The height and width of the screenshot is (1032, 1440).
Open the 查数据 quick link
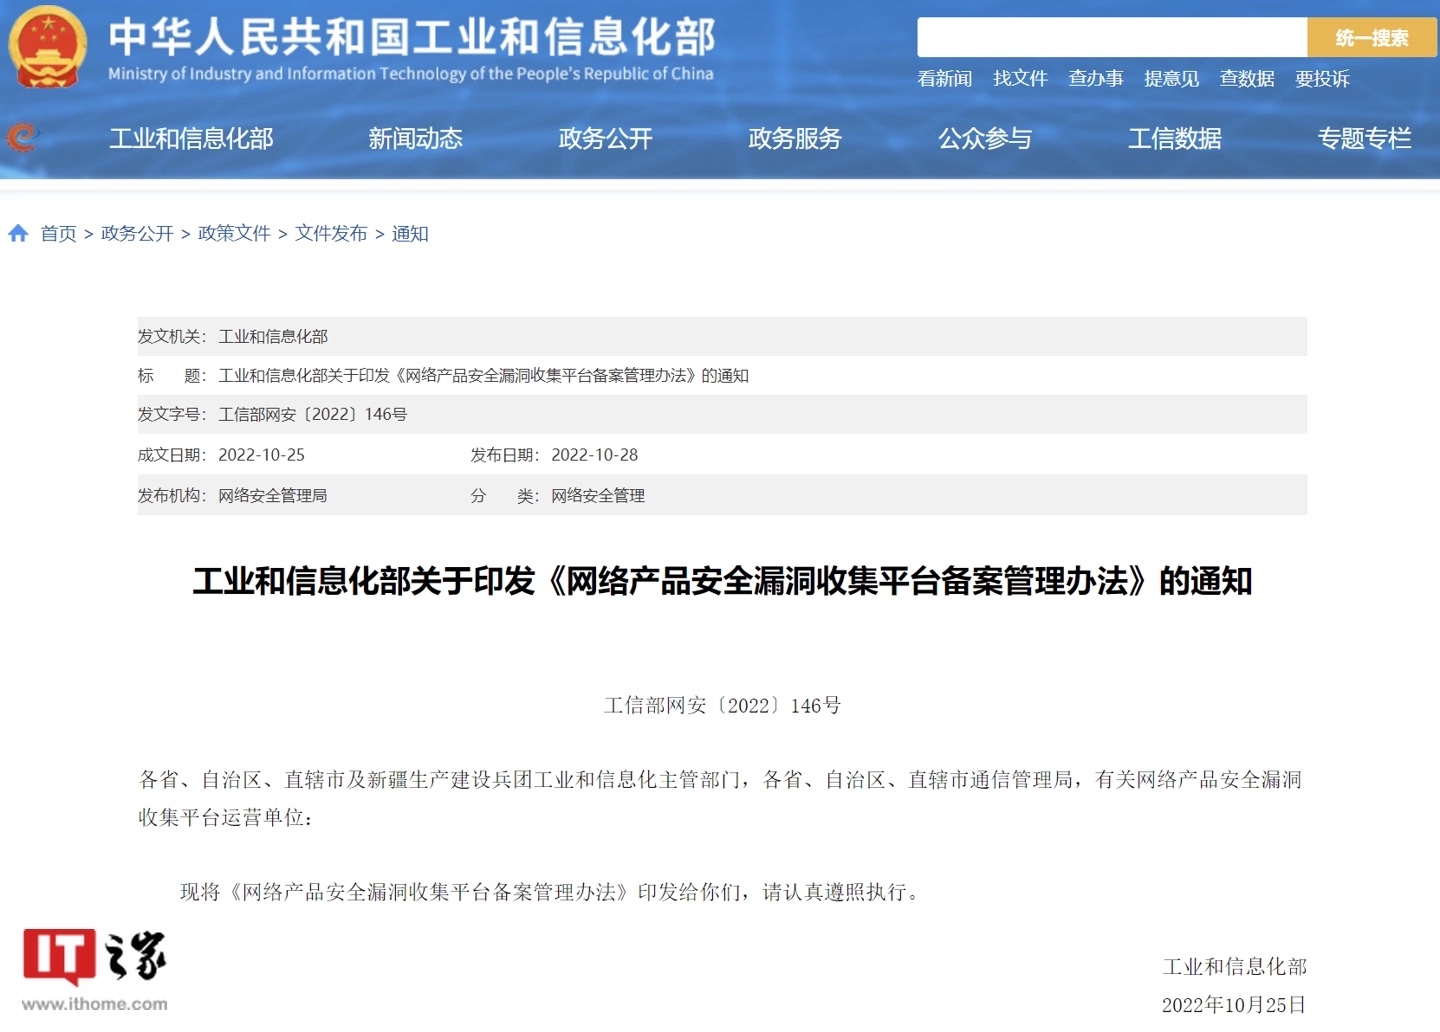(1246, 79)
